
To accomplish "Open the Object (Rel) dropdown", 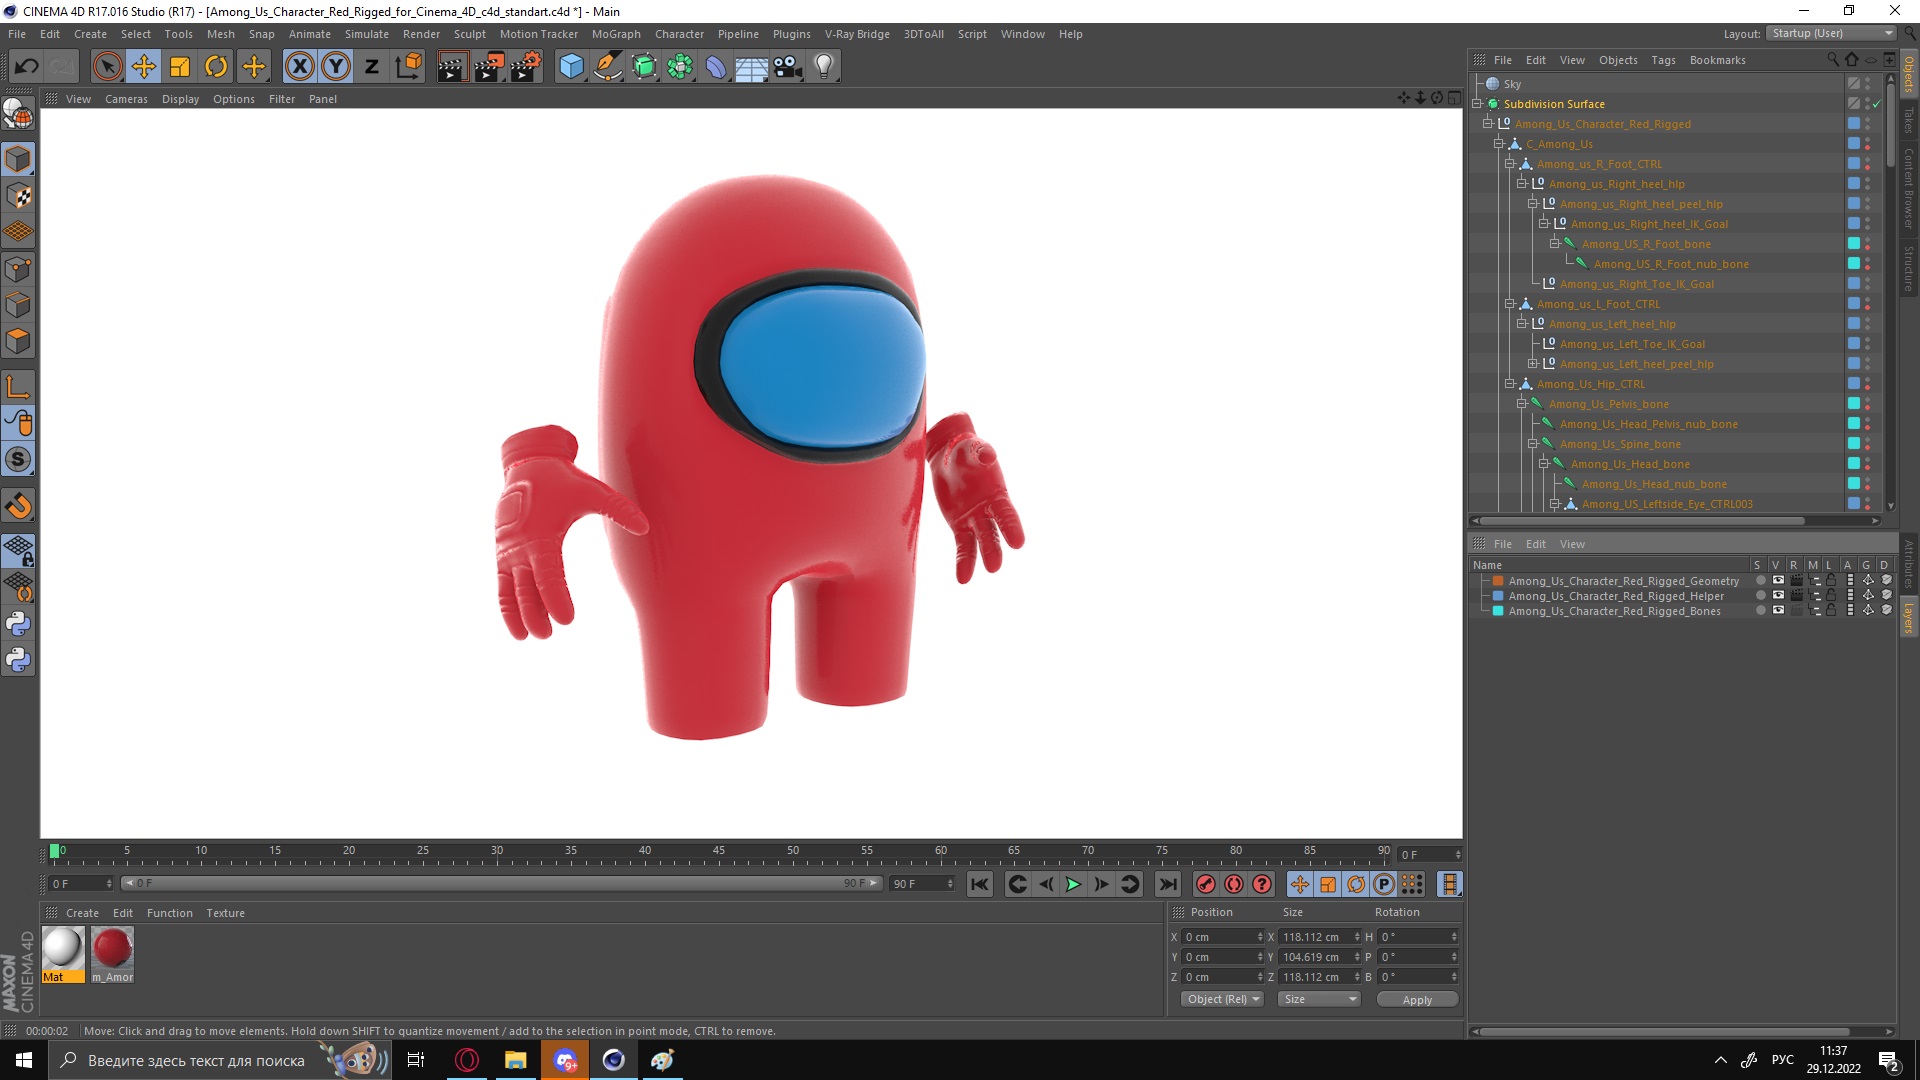I will [1223, 999].
